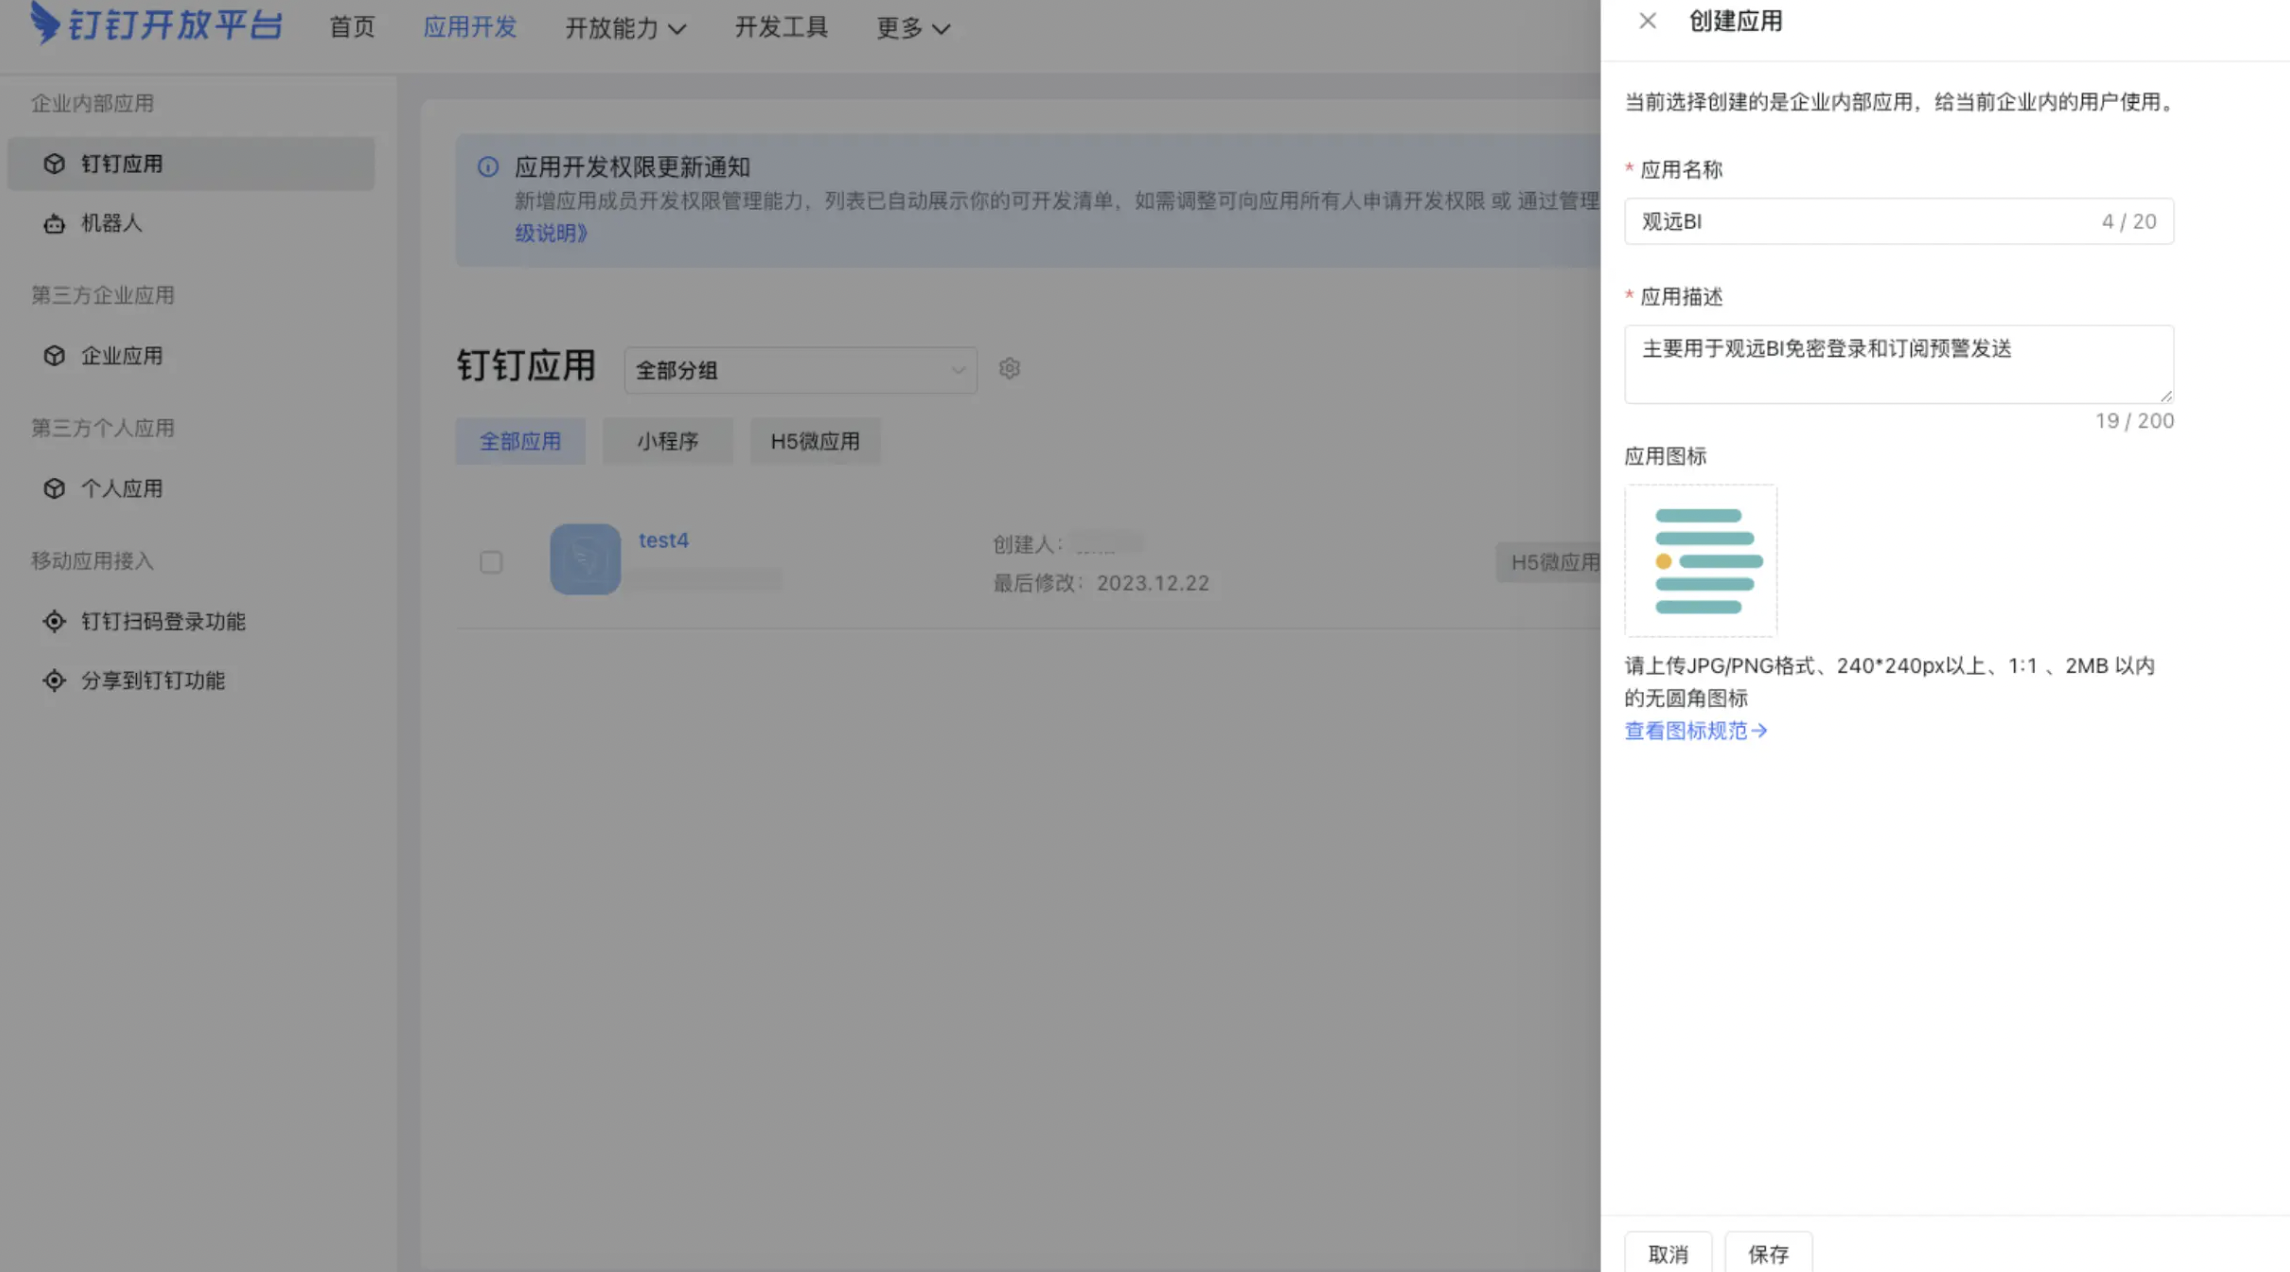This screenshot has height=1272, width=2290.
Task: Click the 保存 button
Action: point(1768,1254)
